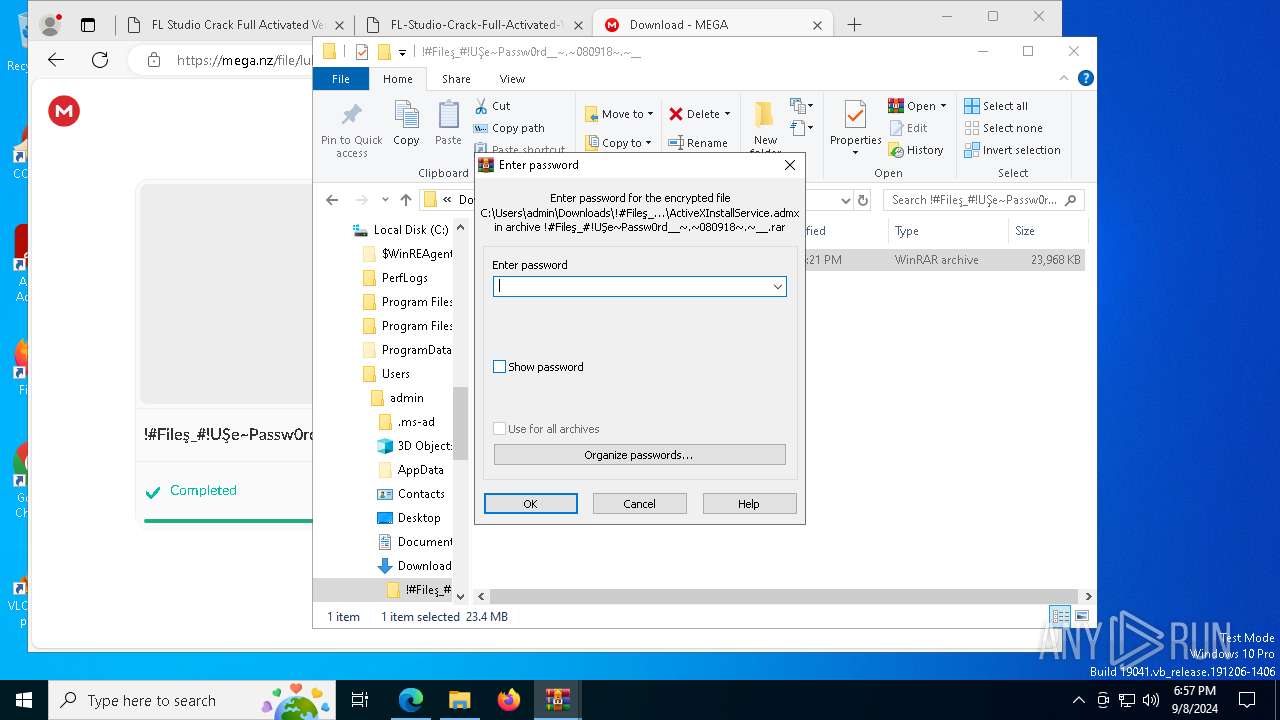Switch to FL Studio Crack first tab
The width and height of the screenshot is (1280, 720).
[x=235, y=25]
